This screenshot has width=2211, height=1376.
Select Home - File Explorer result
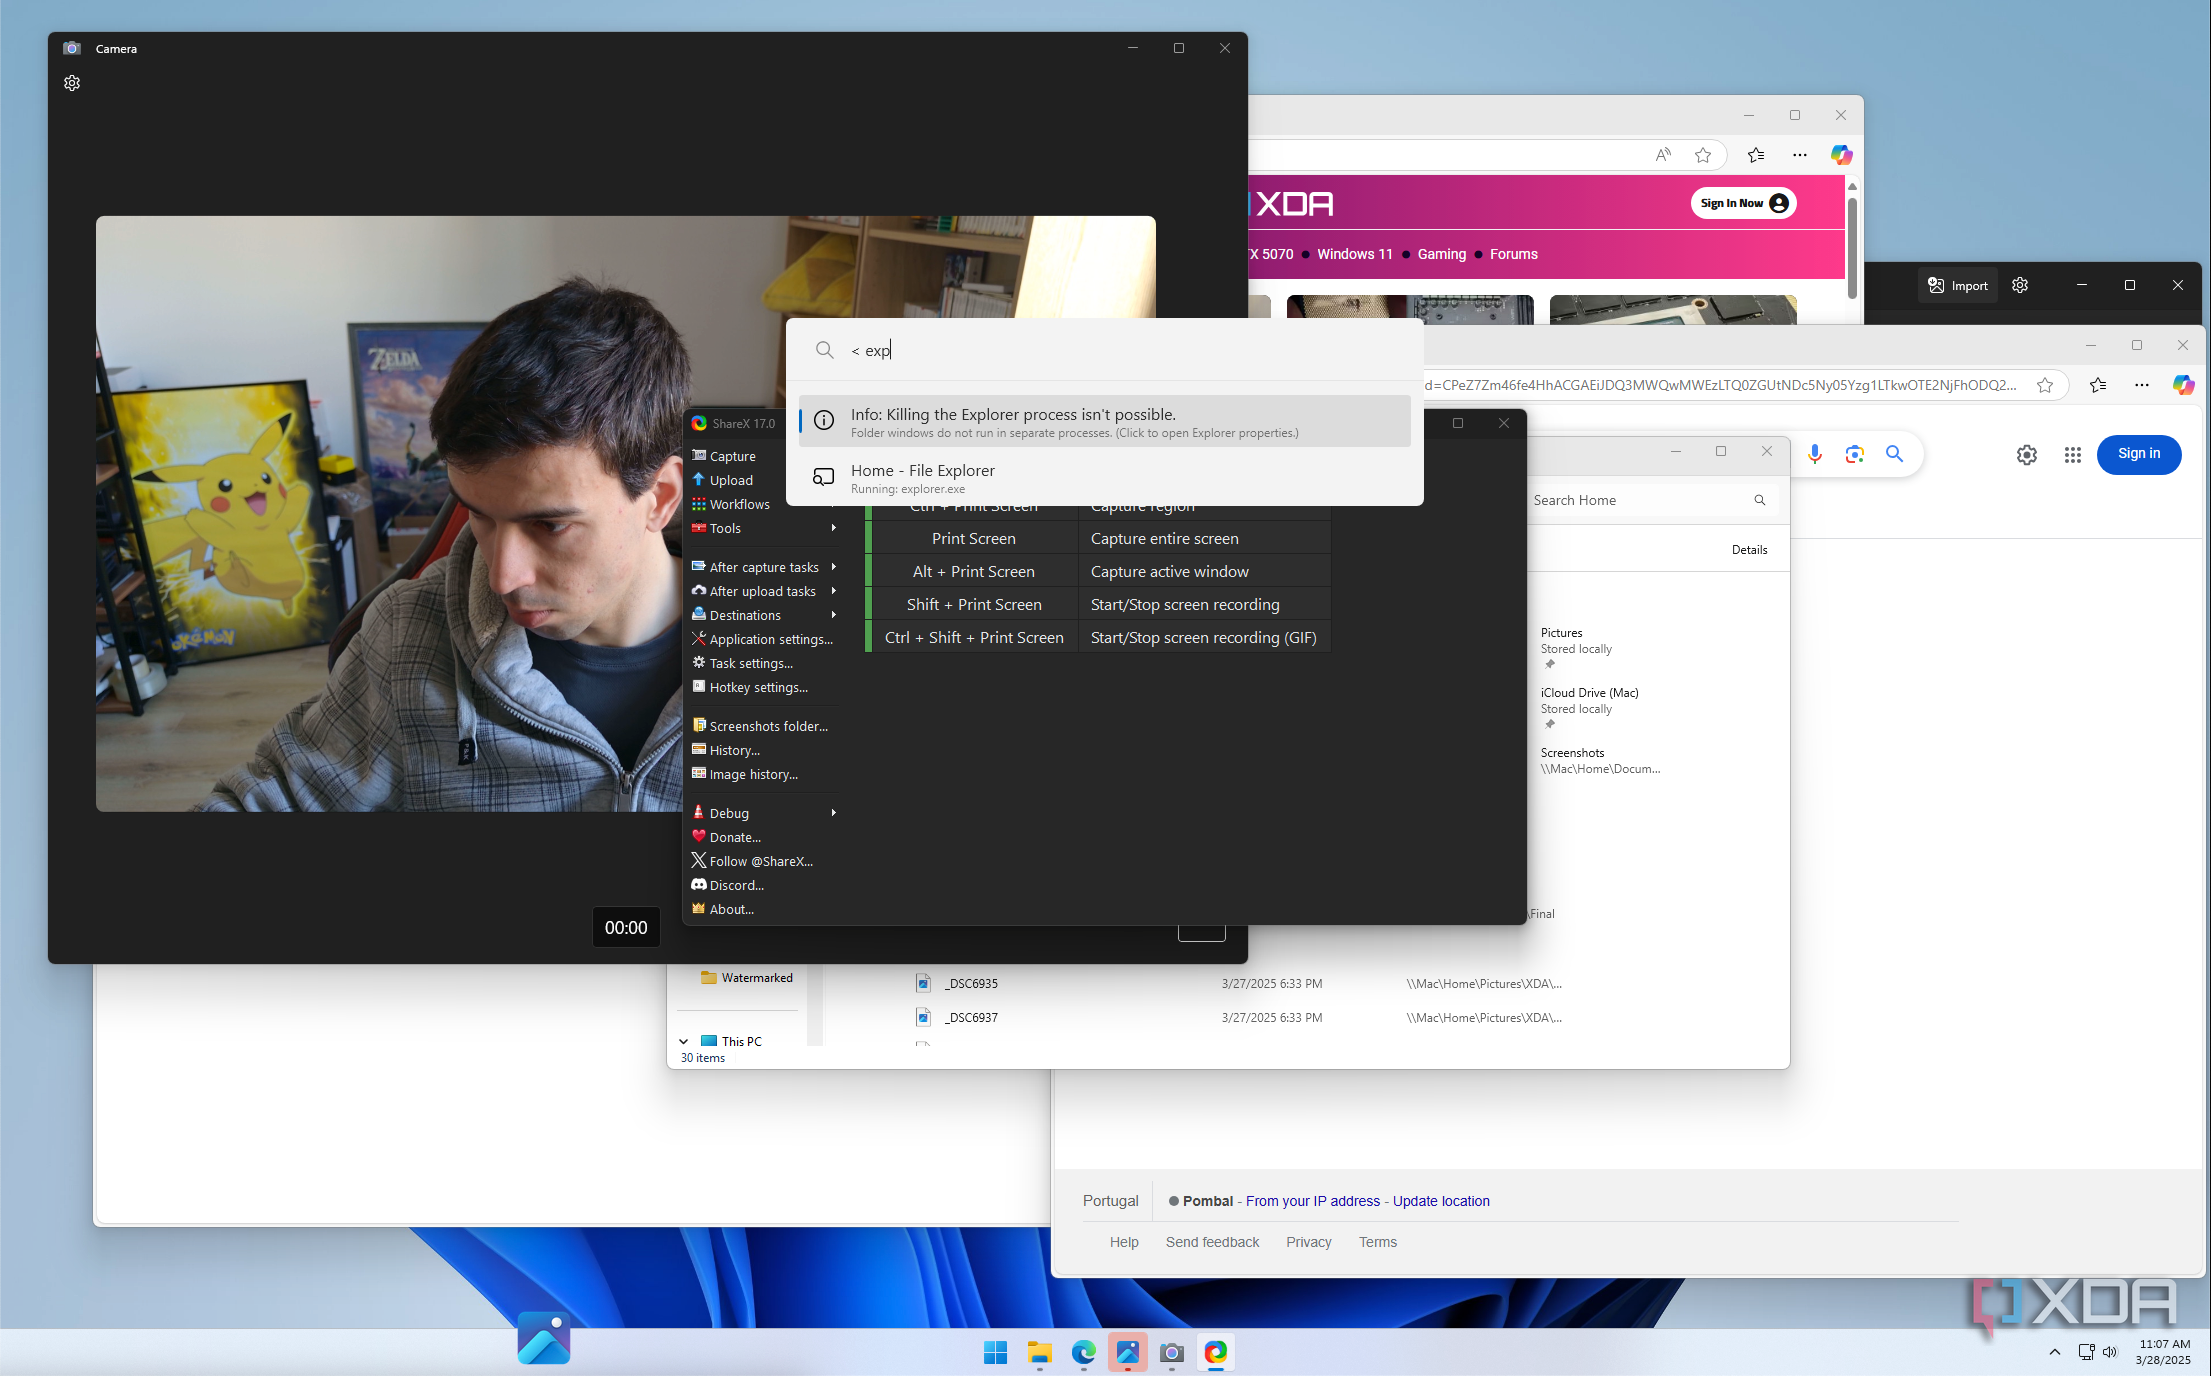(1105, 477)
